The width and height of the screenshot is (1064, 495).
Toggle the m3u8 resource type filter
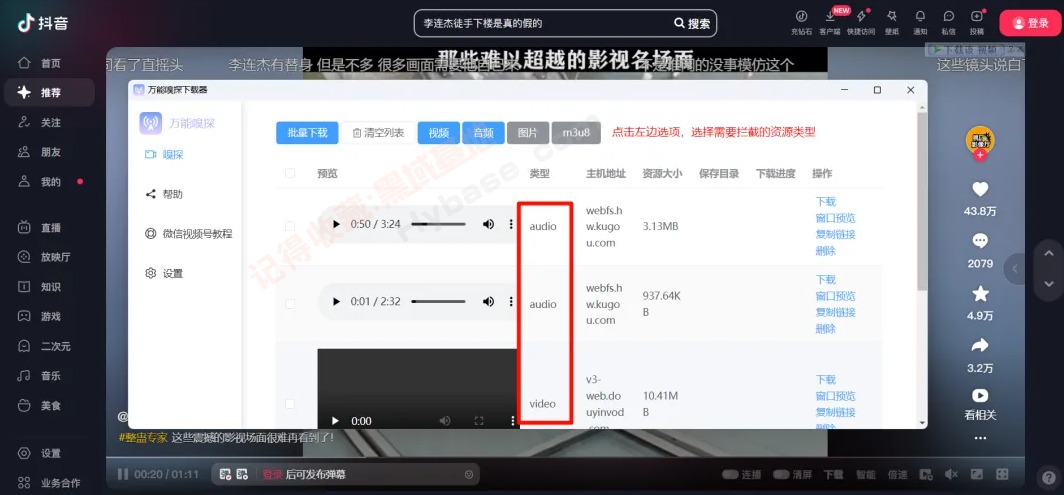576,133
